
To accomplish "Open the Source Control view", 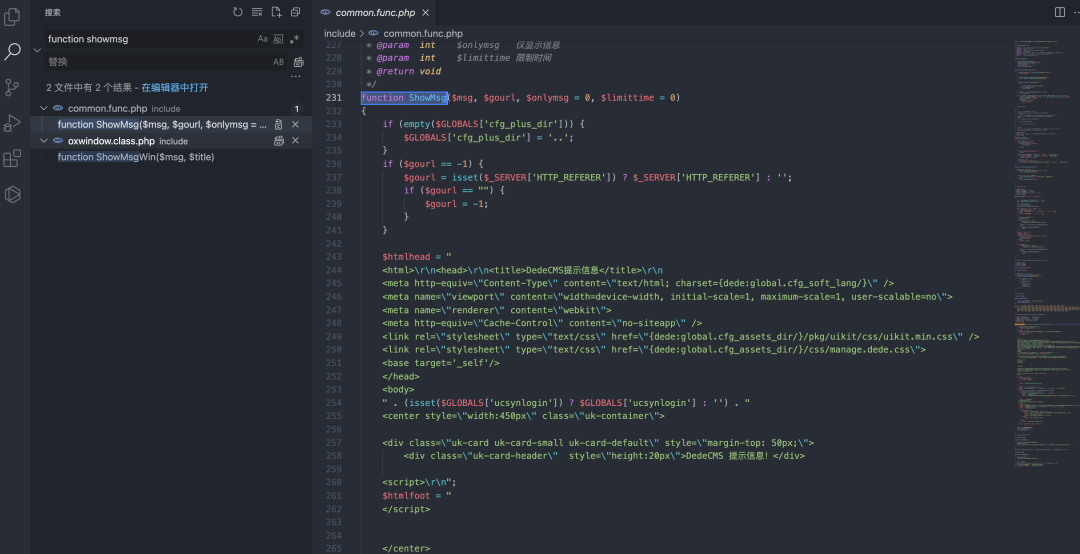I will (12, 87).
